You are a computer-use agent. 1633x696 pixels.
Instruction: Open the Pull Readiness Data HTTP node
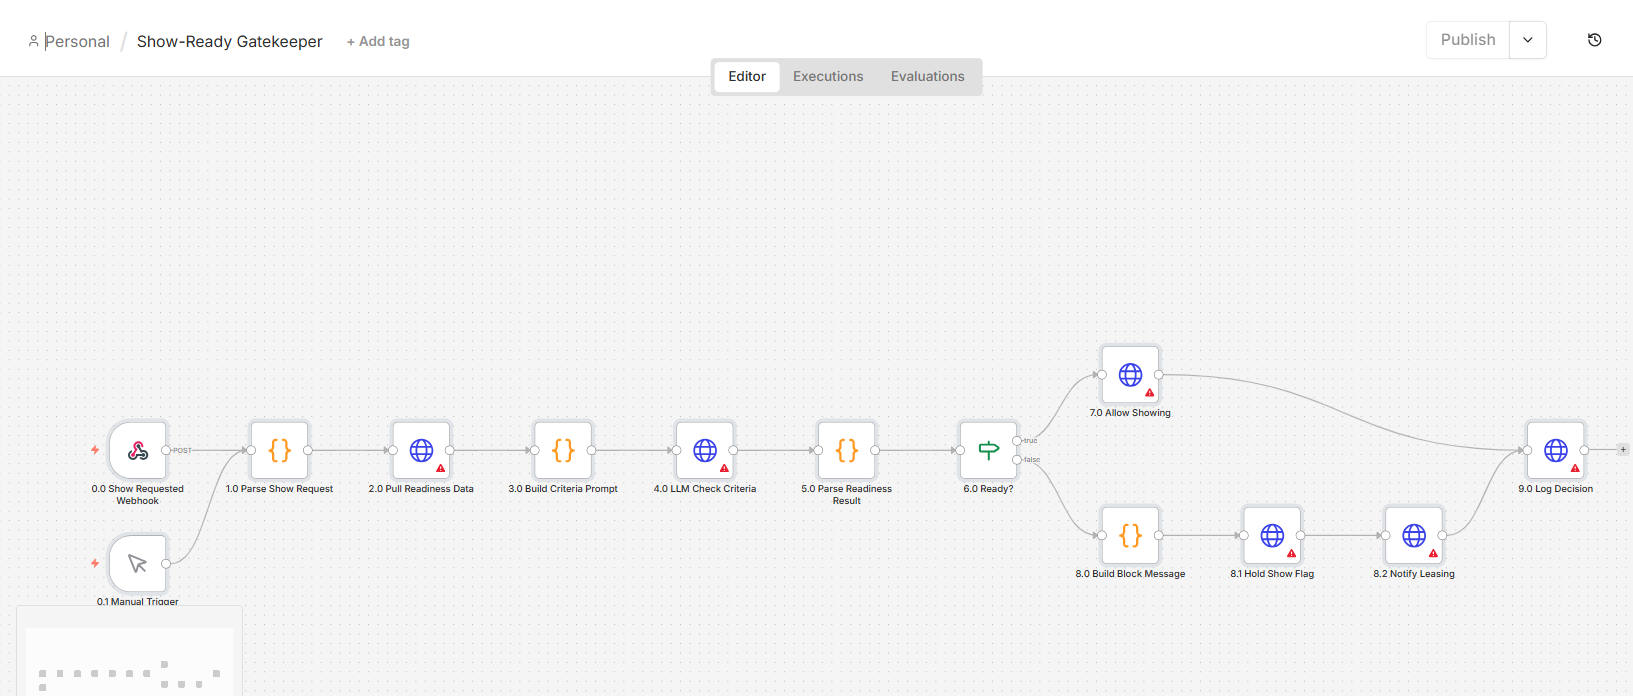tap(421, 450)
